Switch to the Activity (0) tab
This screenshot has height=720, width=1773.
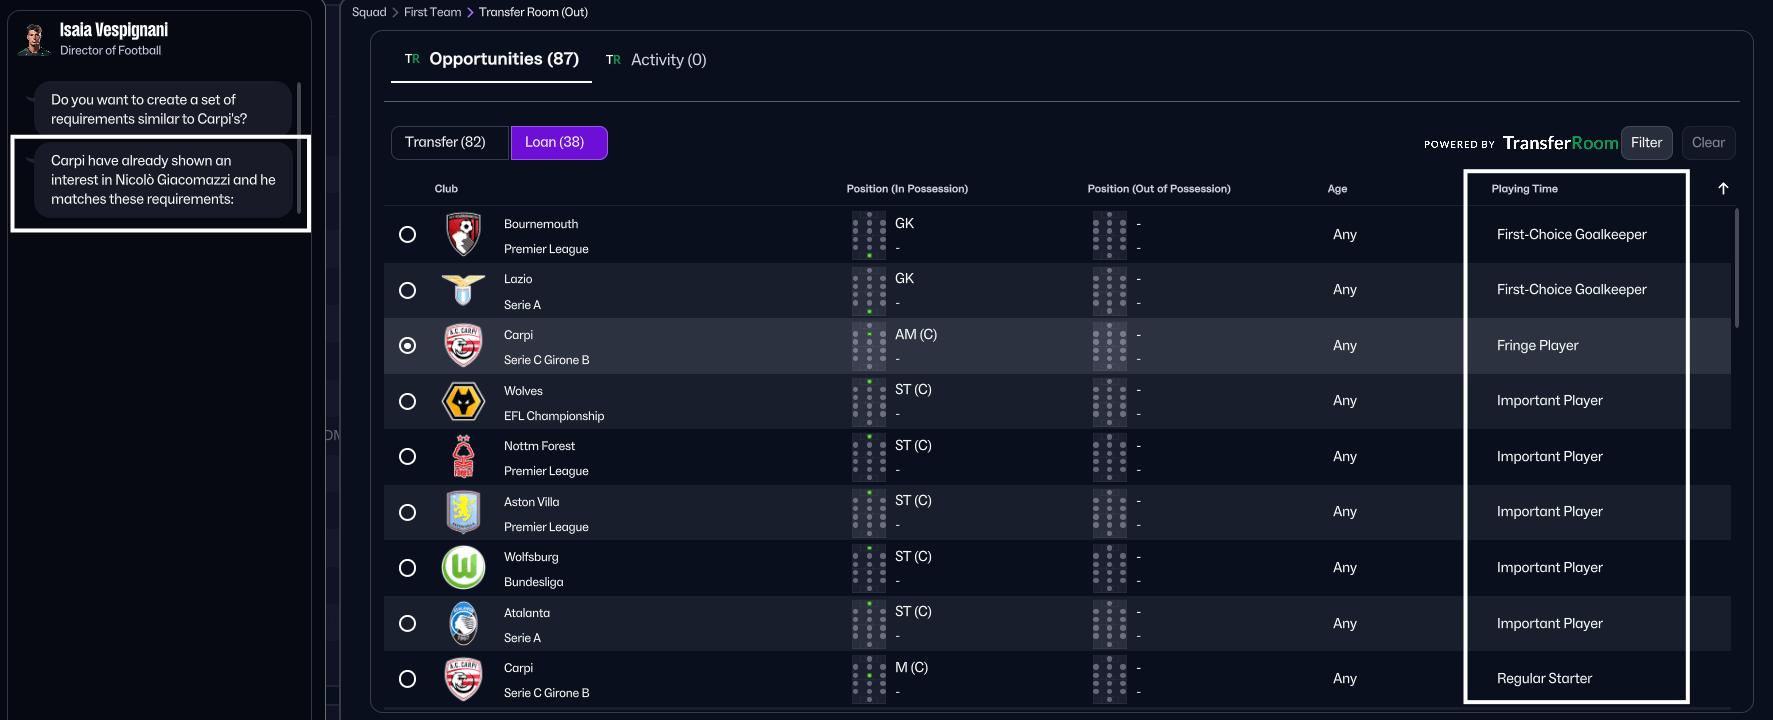(657, 60)
